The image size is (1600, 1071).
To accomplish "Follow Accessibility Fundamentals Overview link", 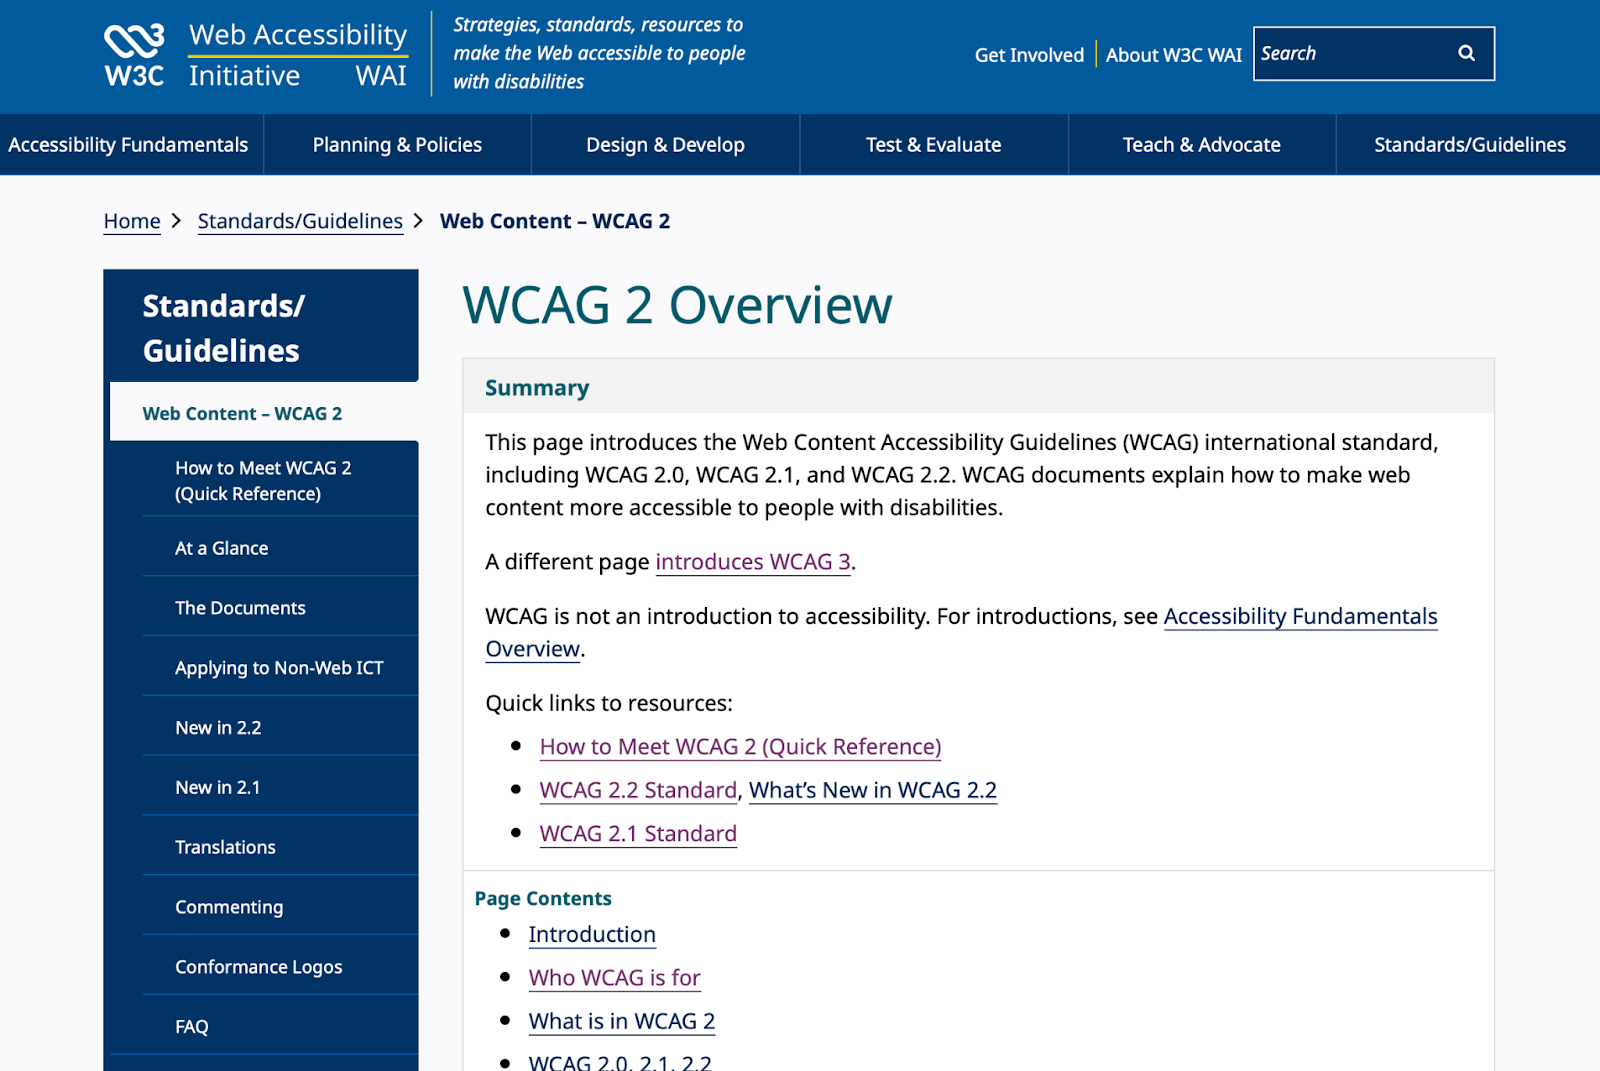I will tap(1300, 616).
